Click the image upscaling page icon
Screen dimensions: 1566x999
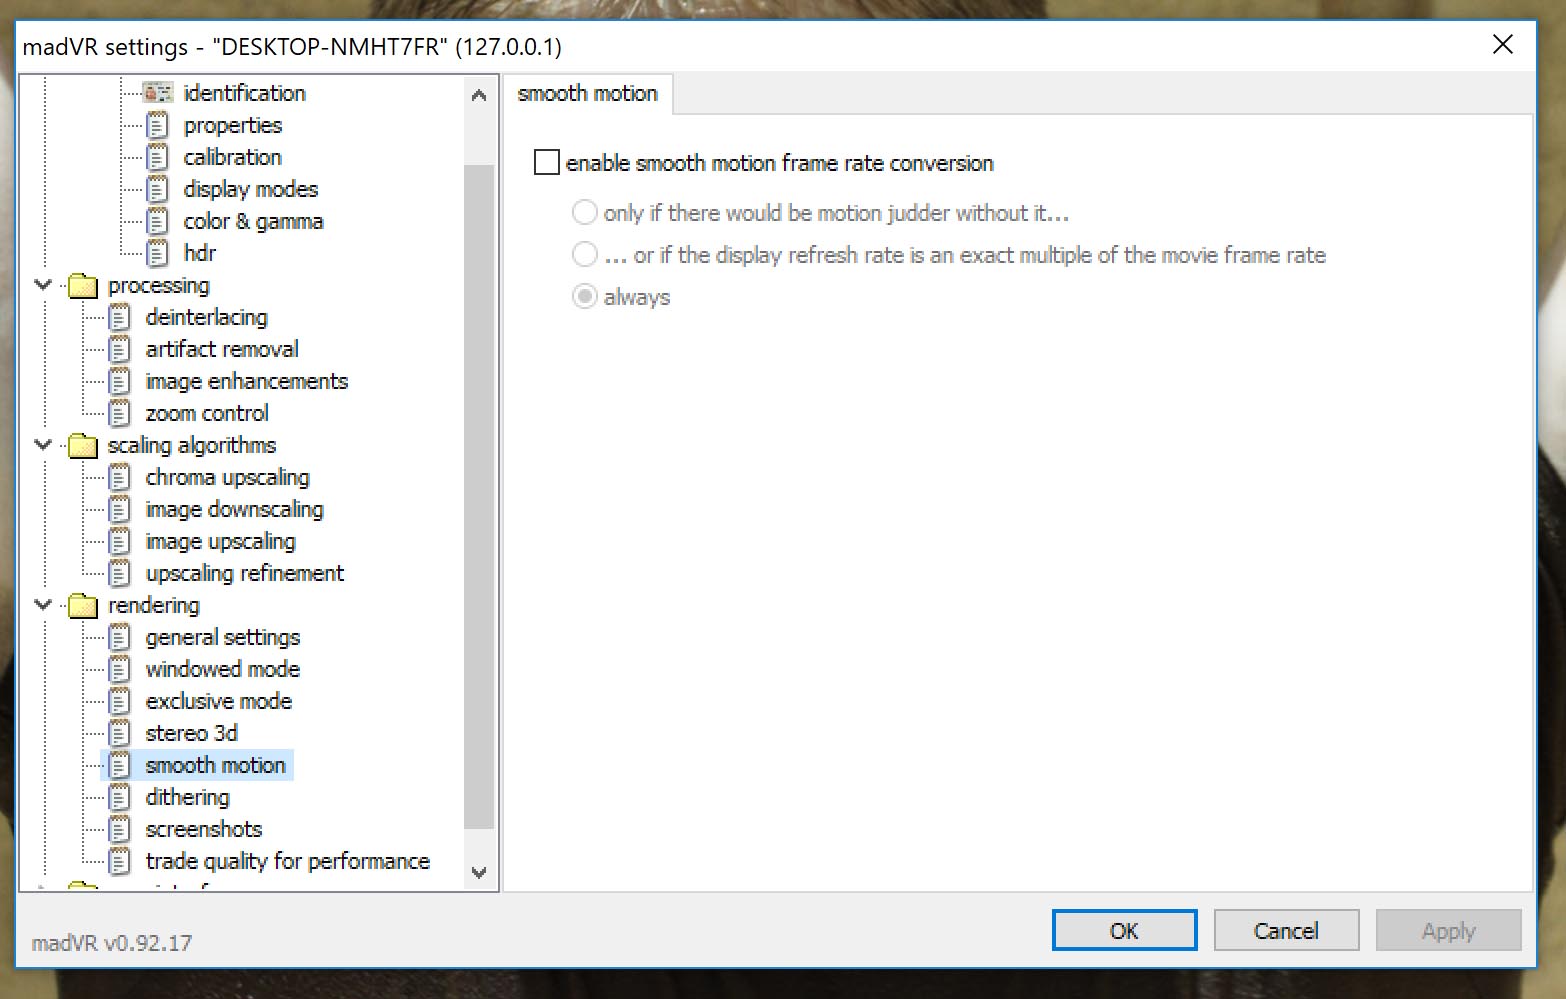(119, 541)
